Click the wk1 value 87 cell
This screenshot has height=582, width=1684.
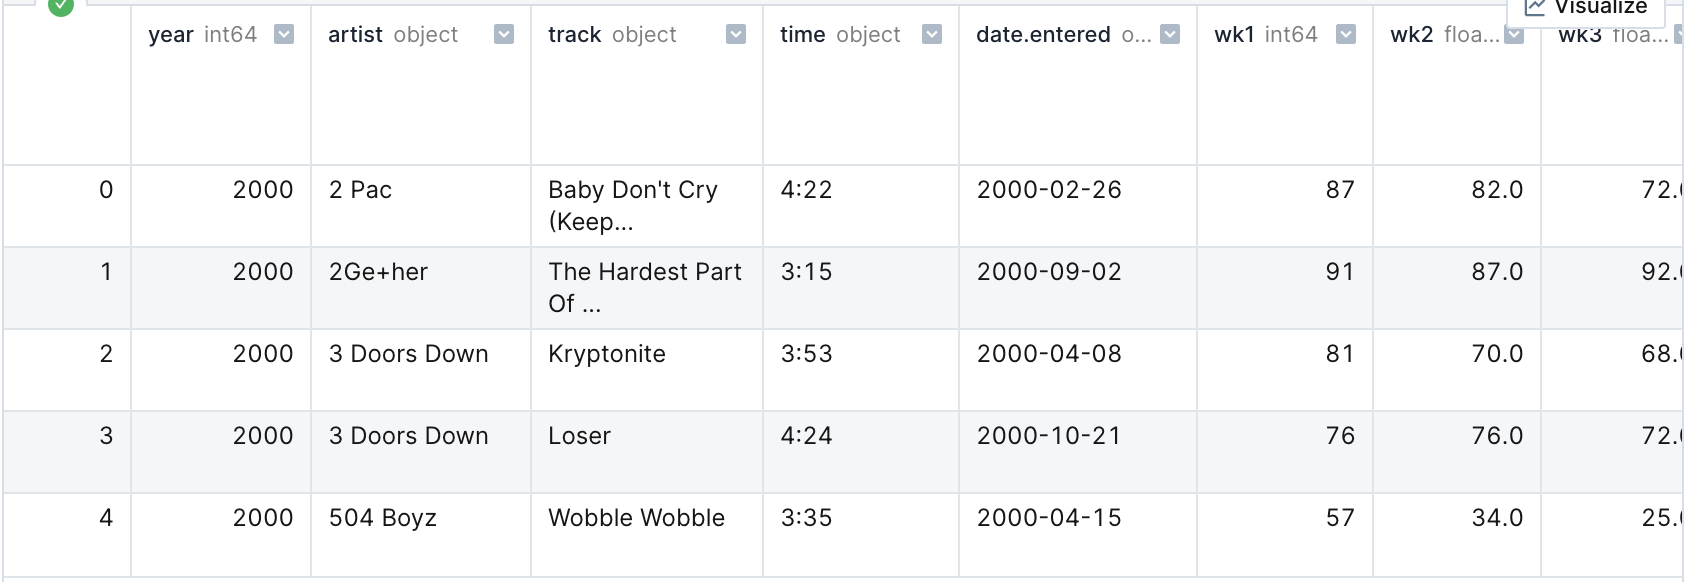click(x=1284, y=206)
